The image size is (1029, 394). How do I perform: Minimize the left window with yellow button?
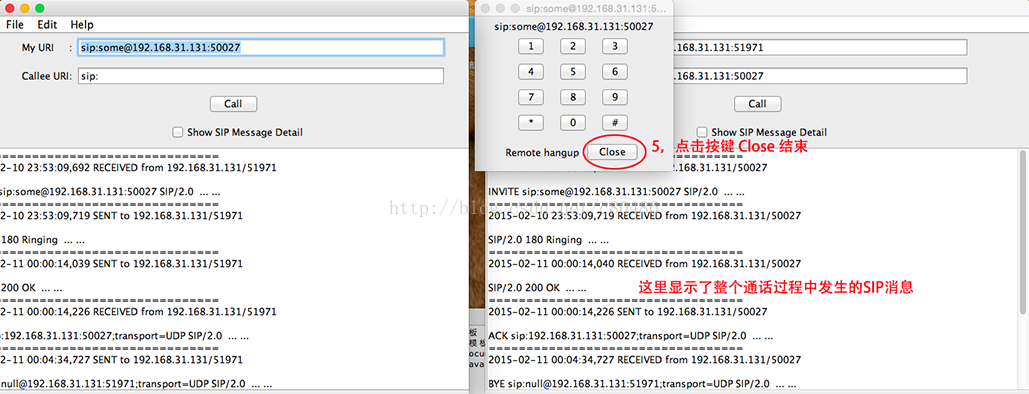coord(25,9)
